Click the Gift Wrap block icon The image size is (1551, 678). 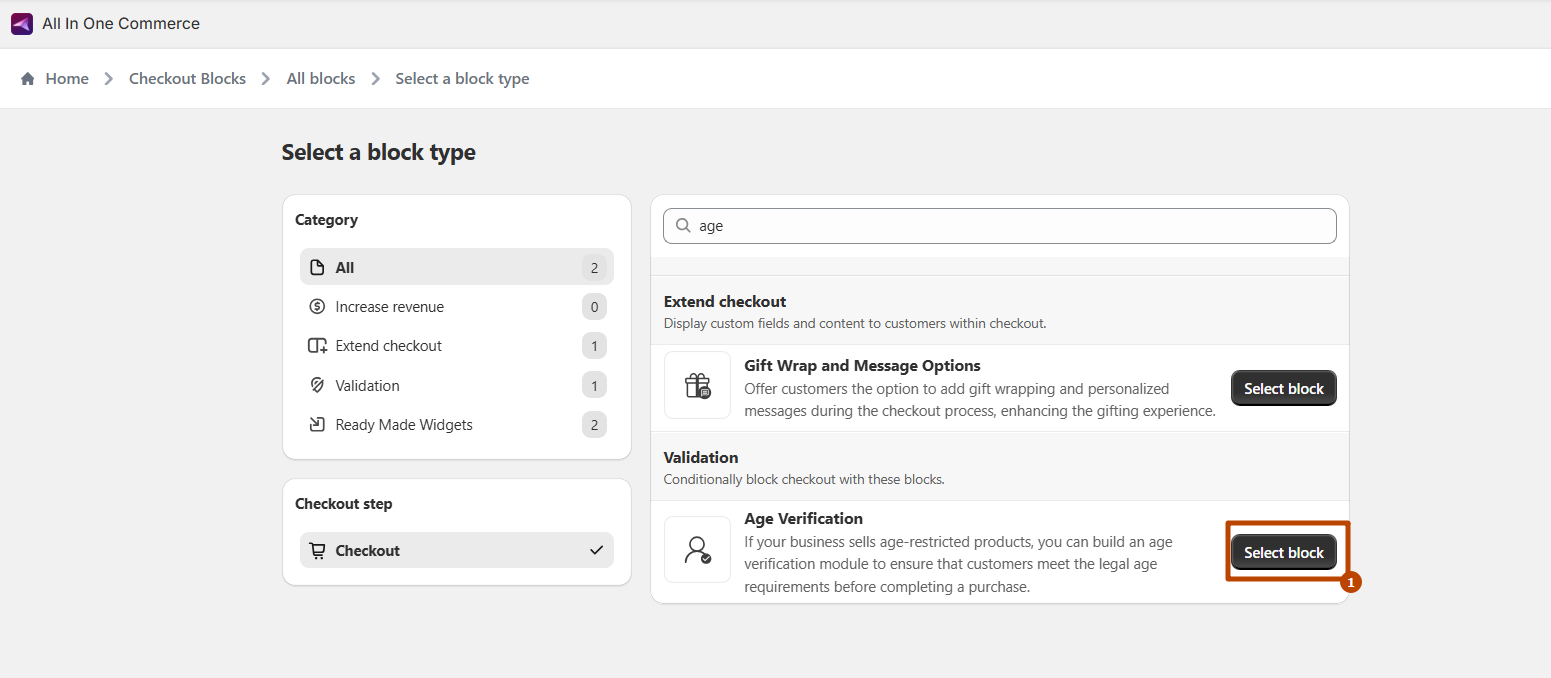(x=697, y=385)
